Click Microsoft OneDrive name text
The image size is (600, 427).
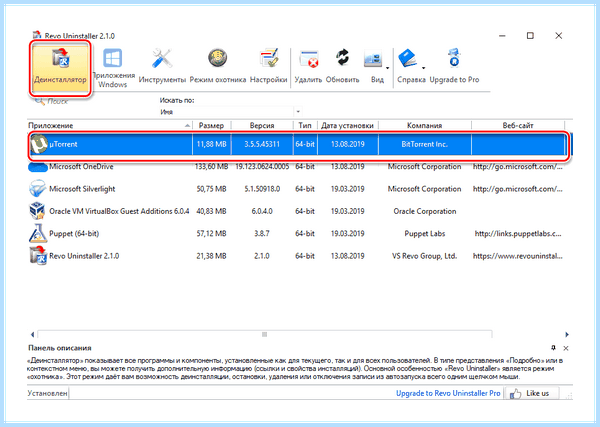coord(81,167)
